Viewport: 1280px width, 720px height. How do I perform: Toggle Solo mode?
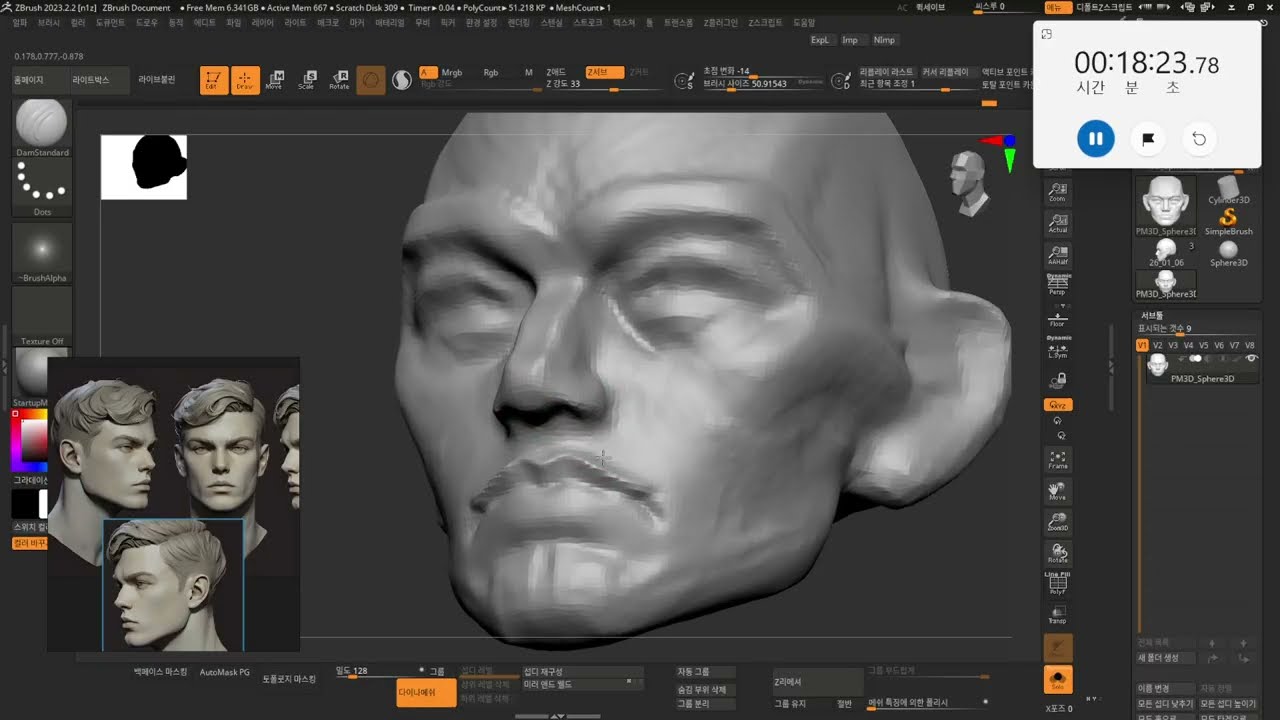pyautogui.click(x=1058, y=680)
